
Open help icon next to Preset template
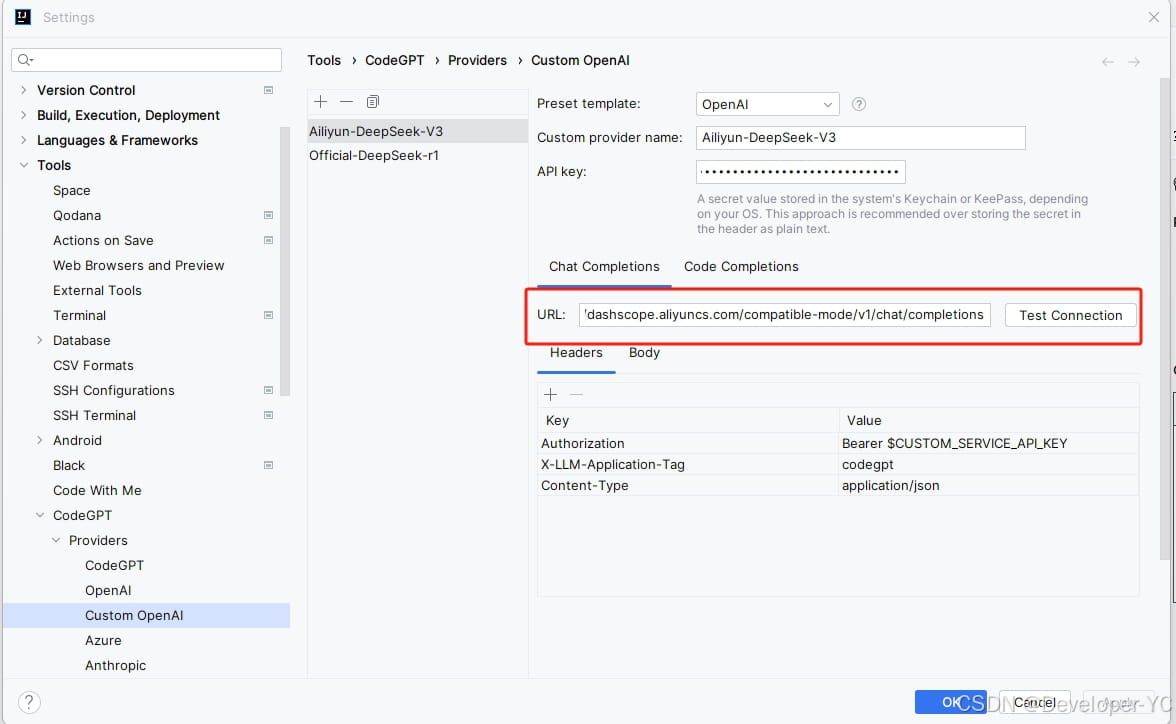click(x=859, y=104)
